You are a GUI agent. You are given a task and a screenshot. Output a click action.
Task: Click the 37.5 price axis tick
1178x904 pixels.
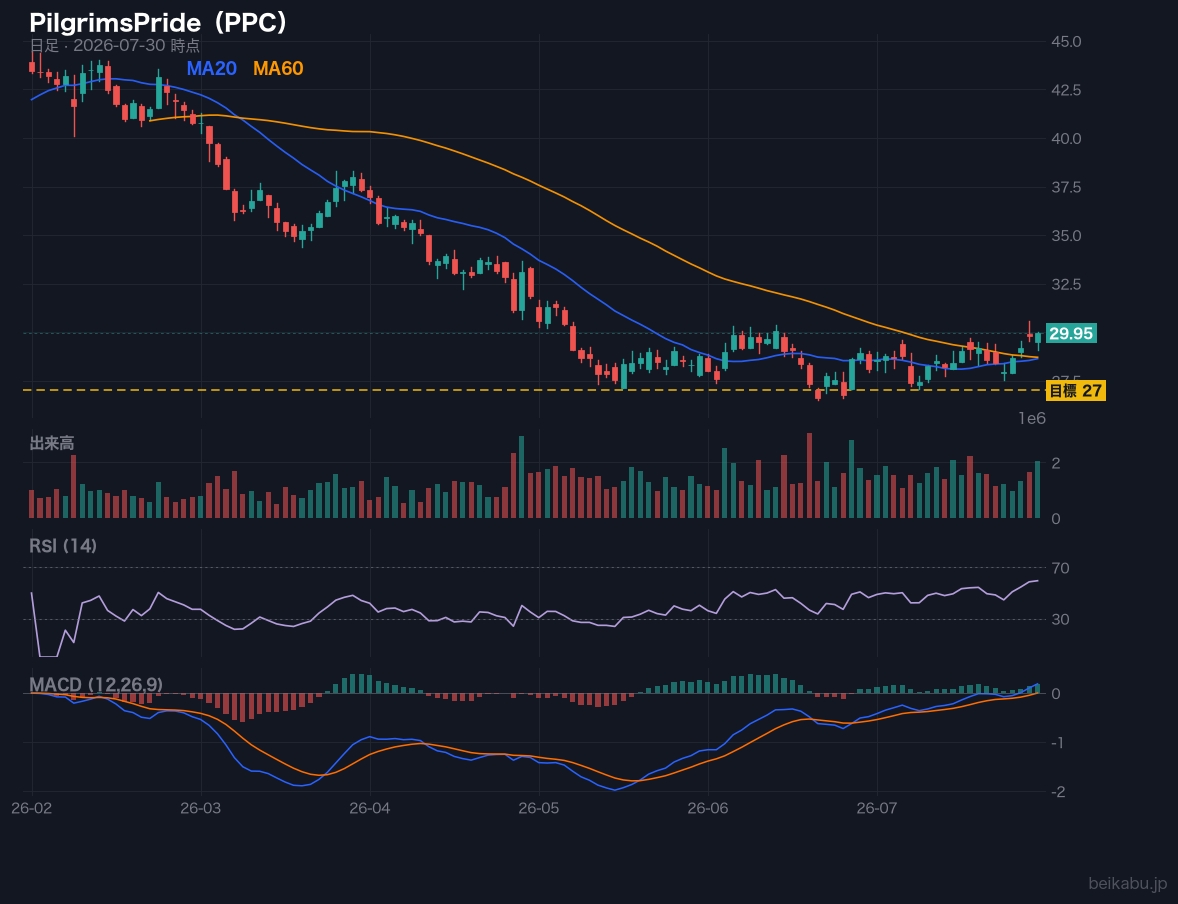1065,187
